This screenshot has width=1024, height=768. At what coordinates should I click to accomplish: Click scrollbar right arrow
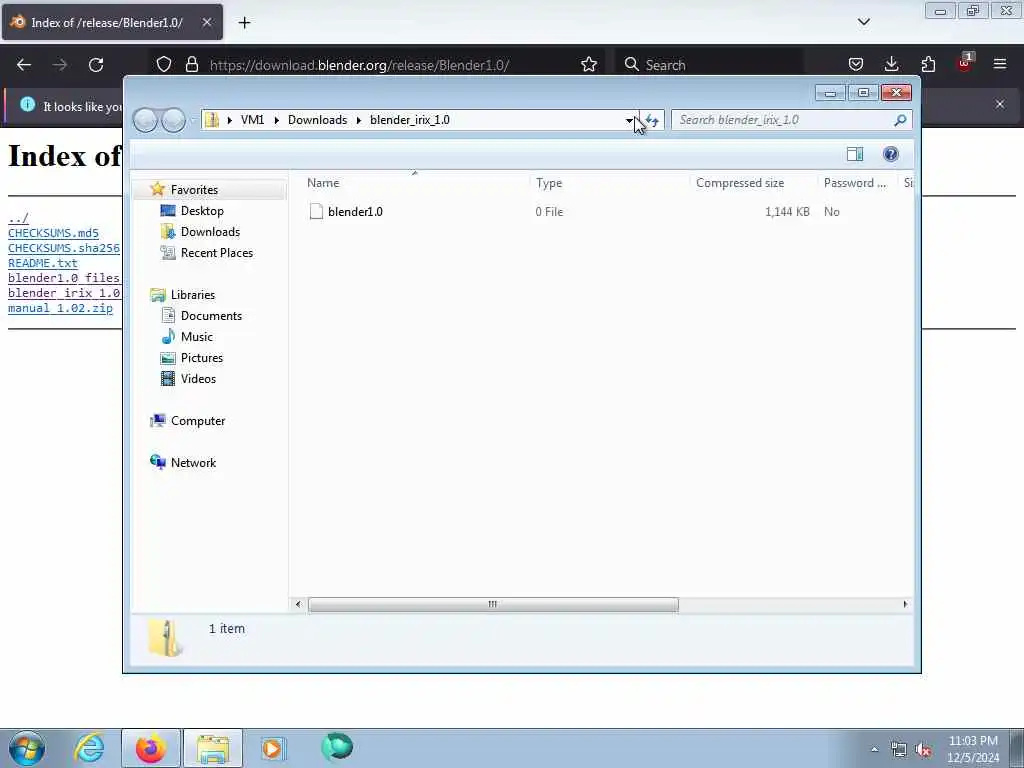pyautogui.click(x=905, y=605)
